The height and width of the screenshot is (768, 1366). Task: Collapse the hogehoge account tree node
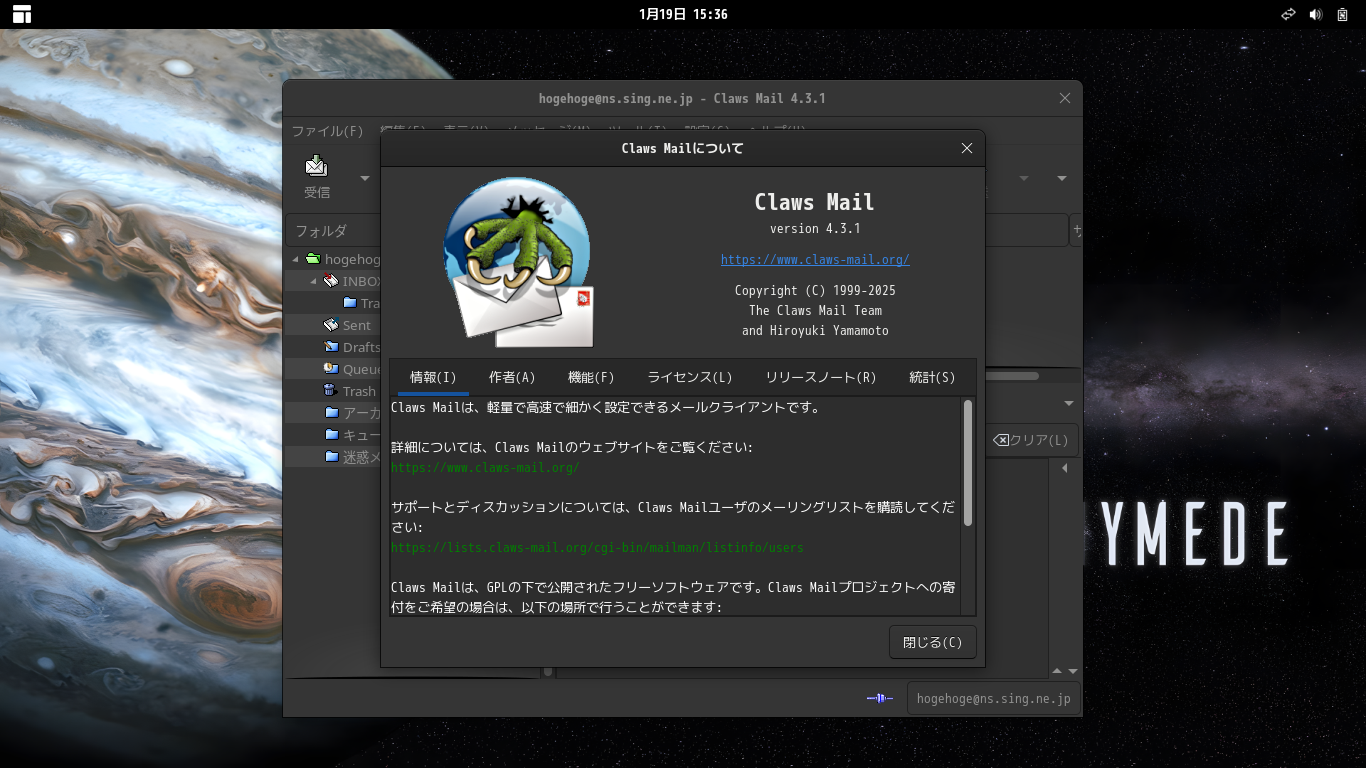tap(296, 259)
